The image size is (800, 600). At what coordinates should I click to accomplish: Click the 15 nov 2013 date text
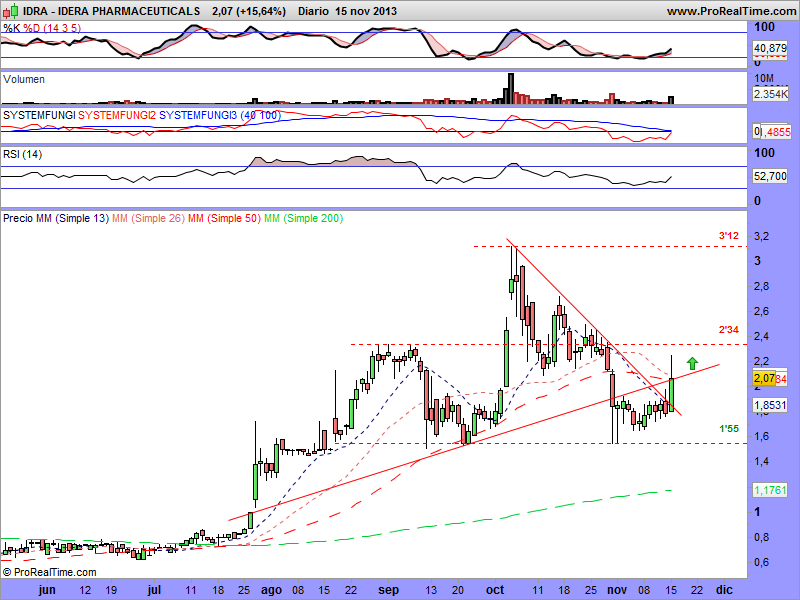(366, 11)
